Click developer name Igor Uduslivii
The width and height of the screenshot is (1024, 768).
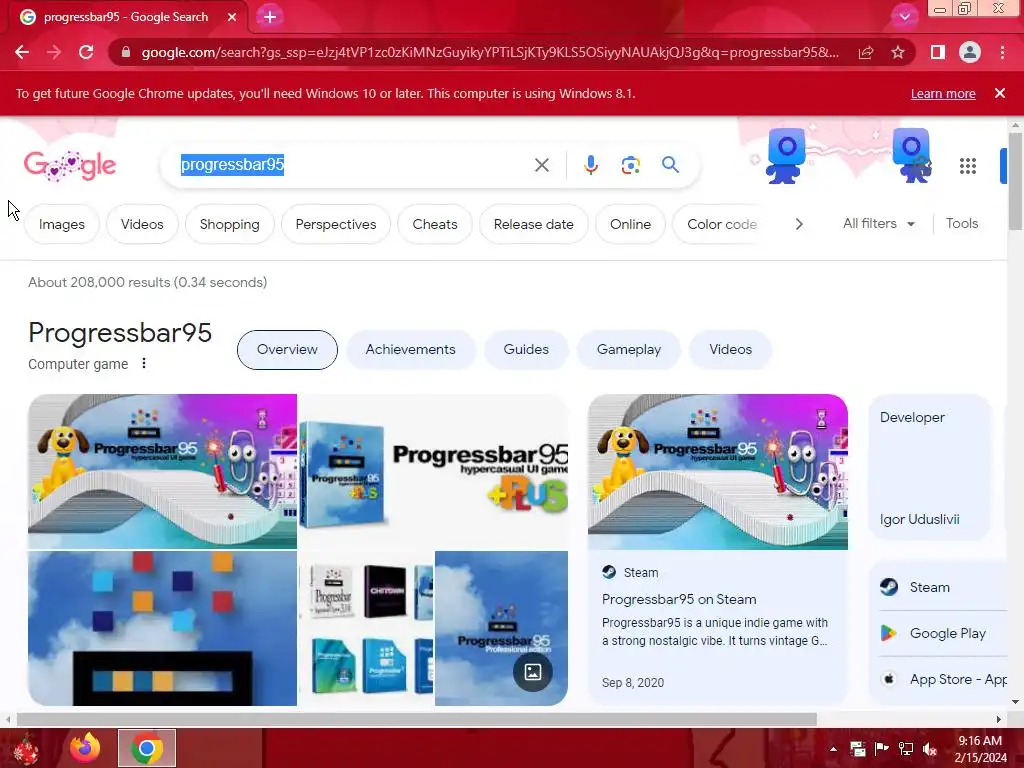pyautogui.click(x=920, y=519)
